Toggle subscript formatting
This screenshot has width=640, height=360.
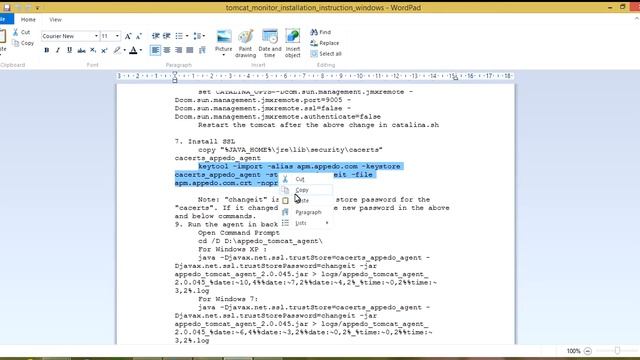[93, 50]
